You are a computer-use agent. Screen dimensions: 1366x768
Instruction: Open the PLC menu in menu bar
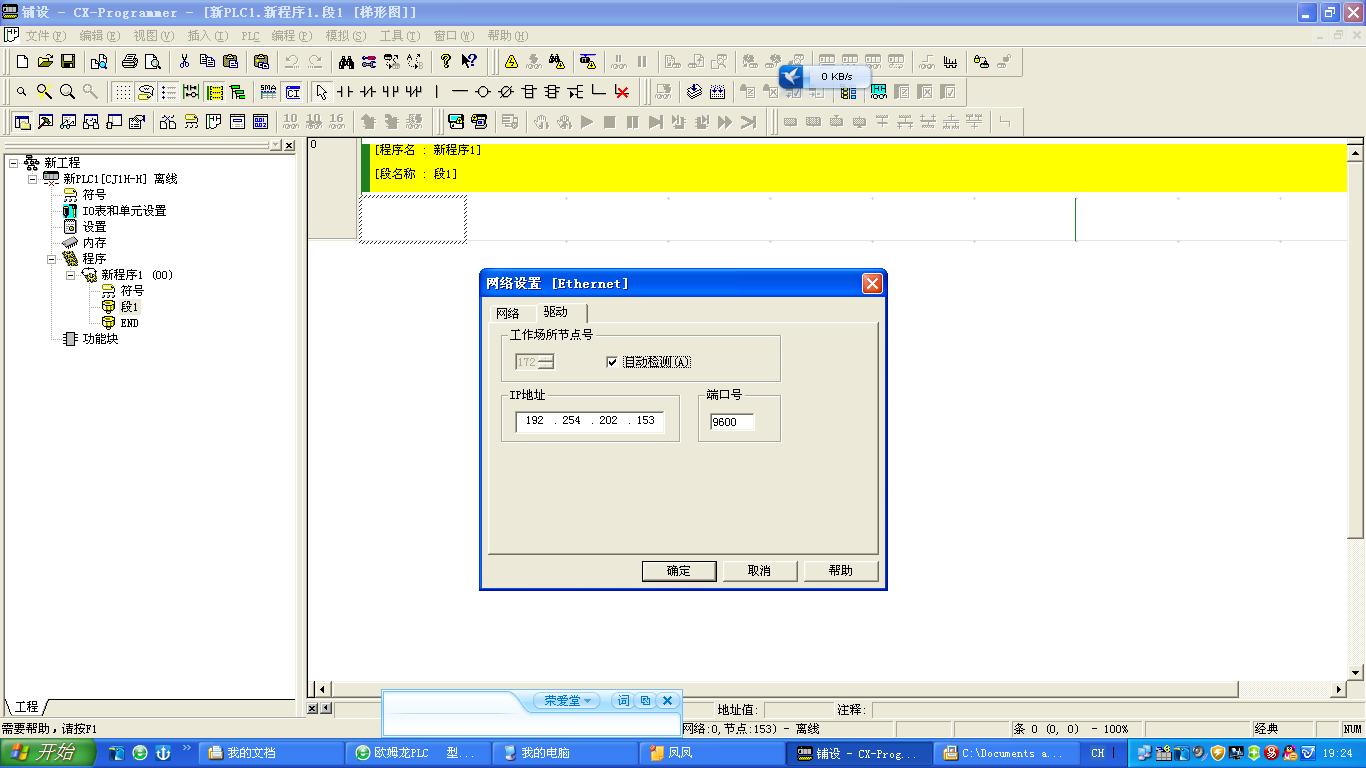pos(250,36)
